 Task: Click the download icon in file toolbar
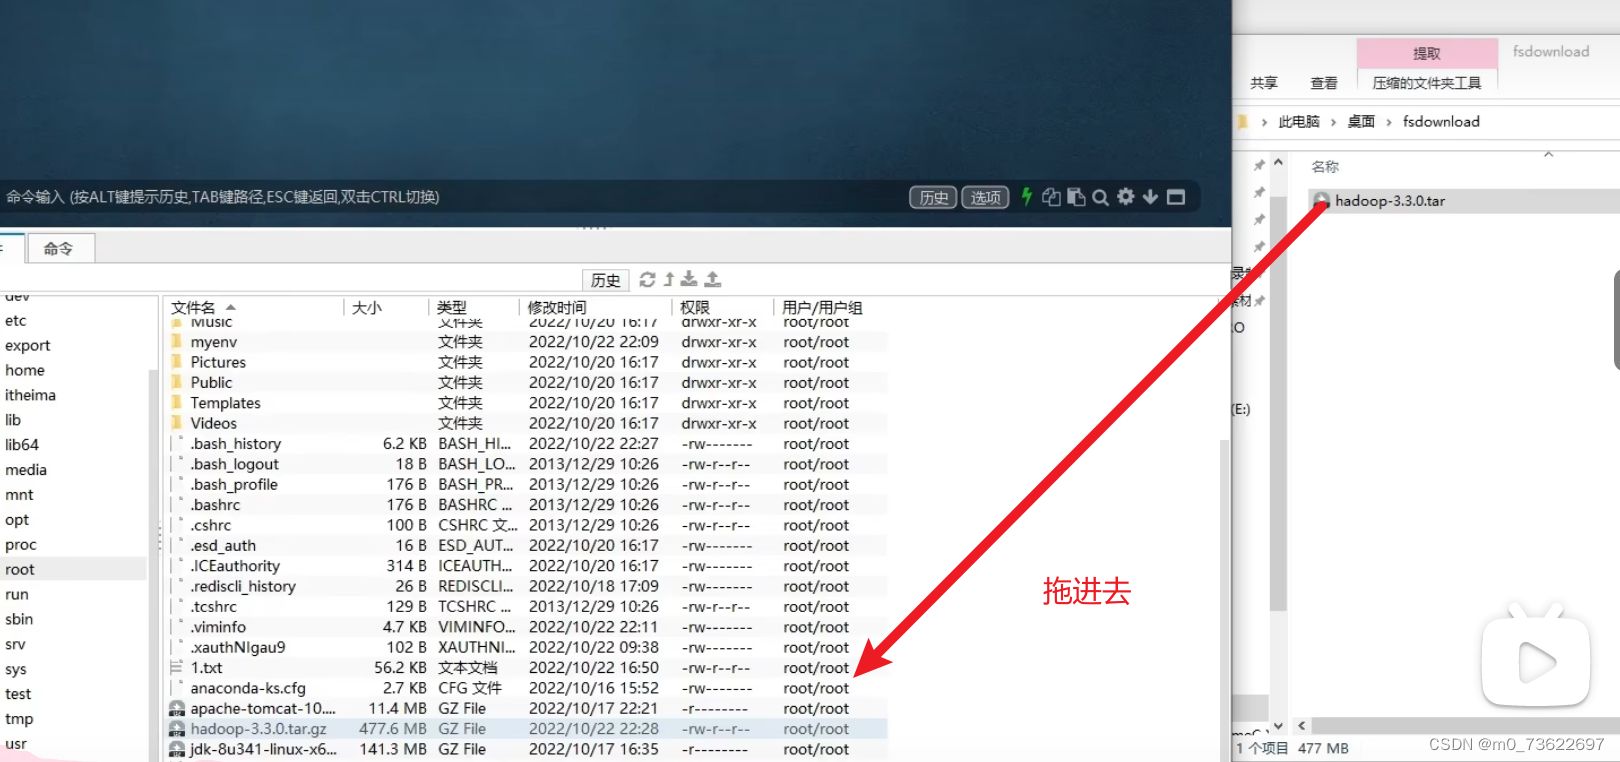click(689, 280)
